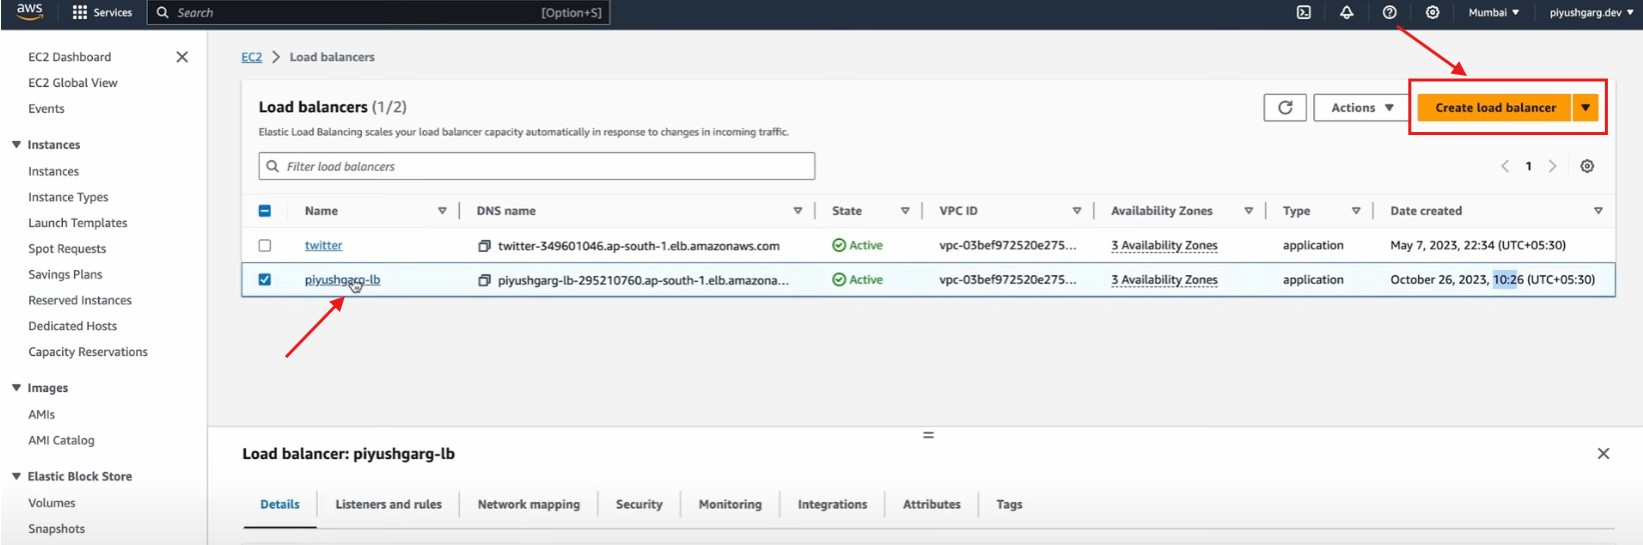The width and height of the screenshot is (1643, 545).
Task: Copy the twitter load balancer DNS name
Action: click(x=484, y=246)
